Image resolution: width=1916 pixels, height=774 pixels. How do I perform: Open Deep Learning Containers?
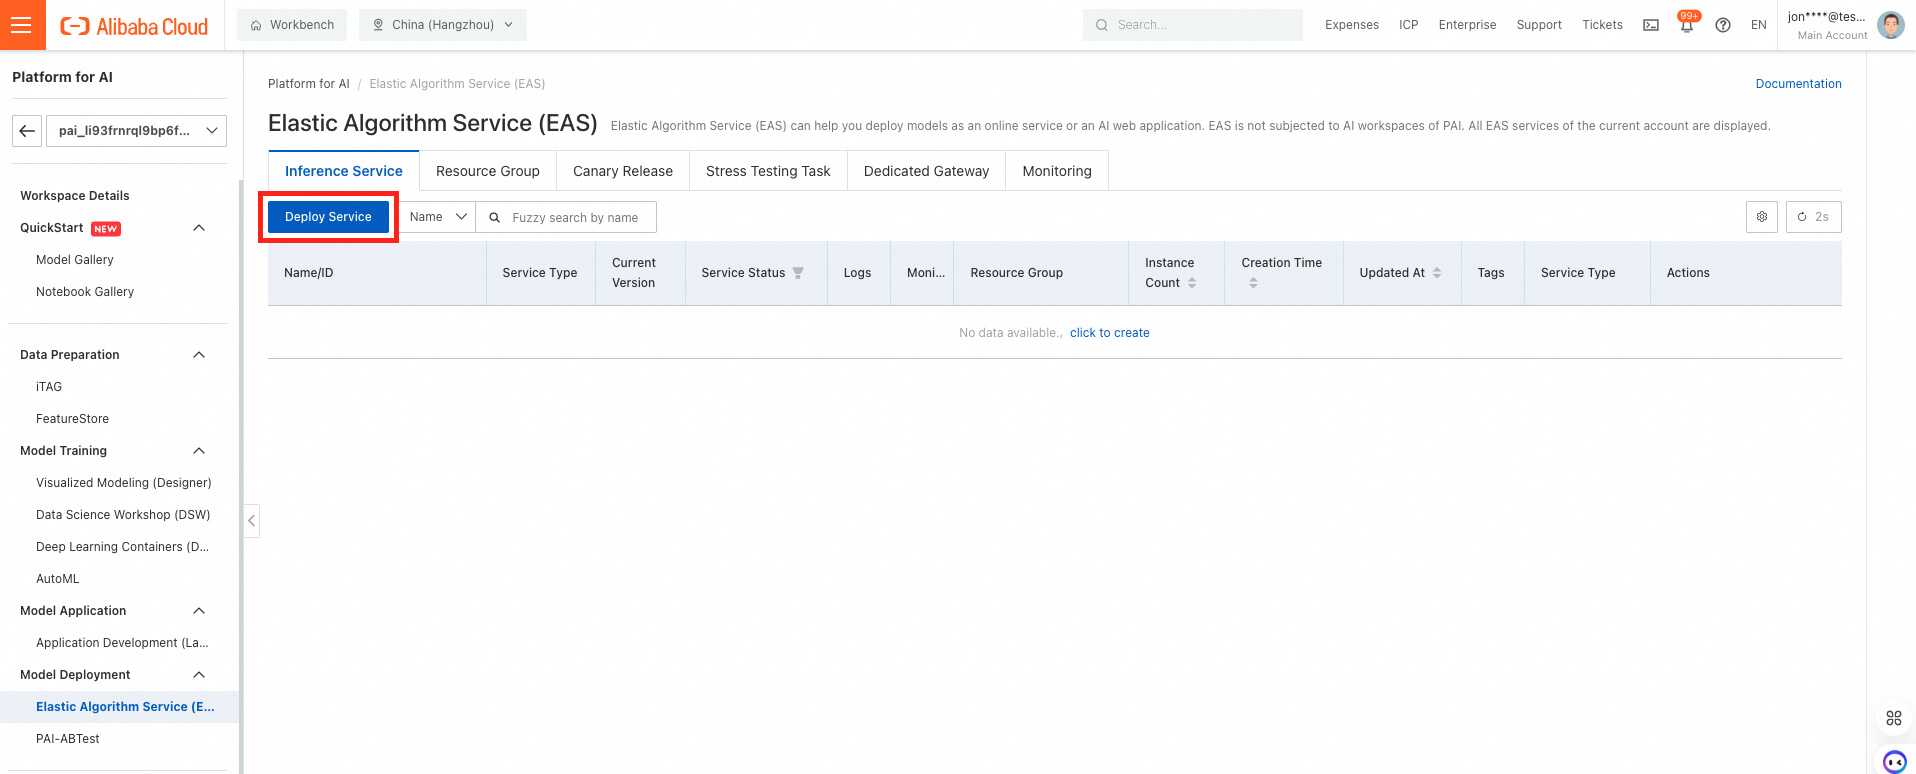123,547
